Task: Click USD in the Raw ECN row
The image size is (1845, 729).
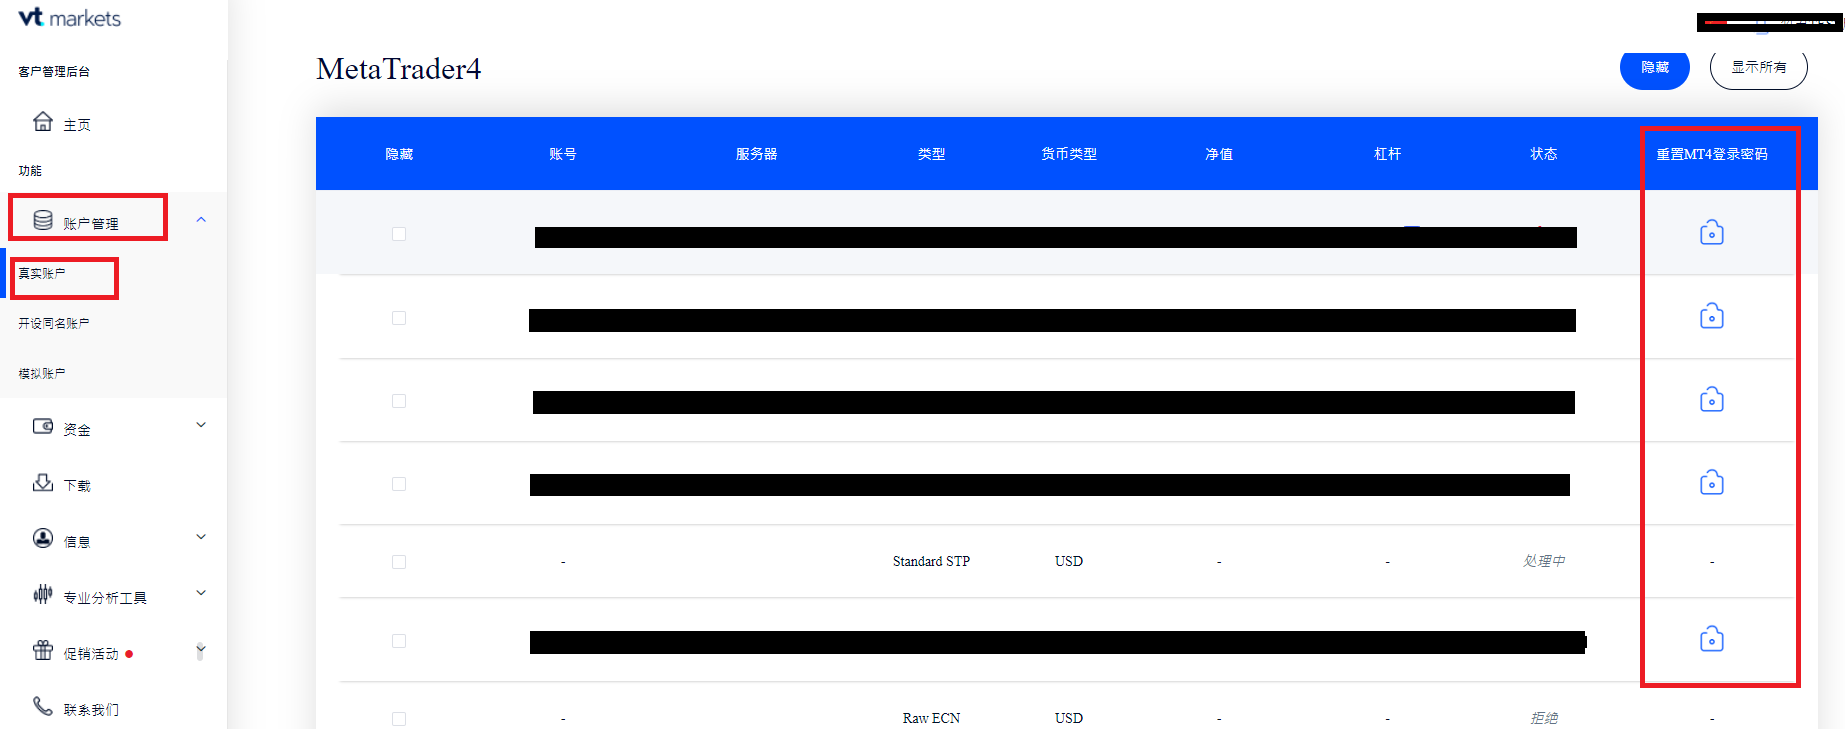Action: click(1069, 718)
